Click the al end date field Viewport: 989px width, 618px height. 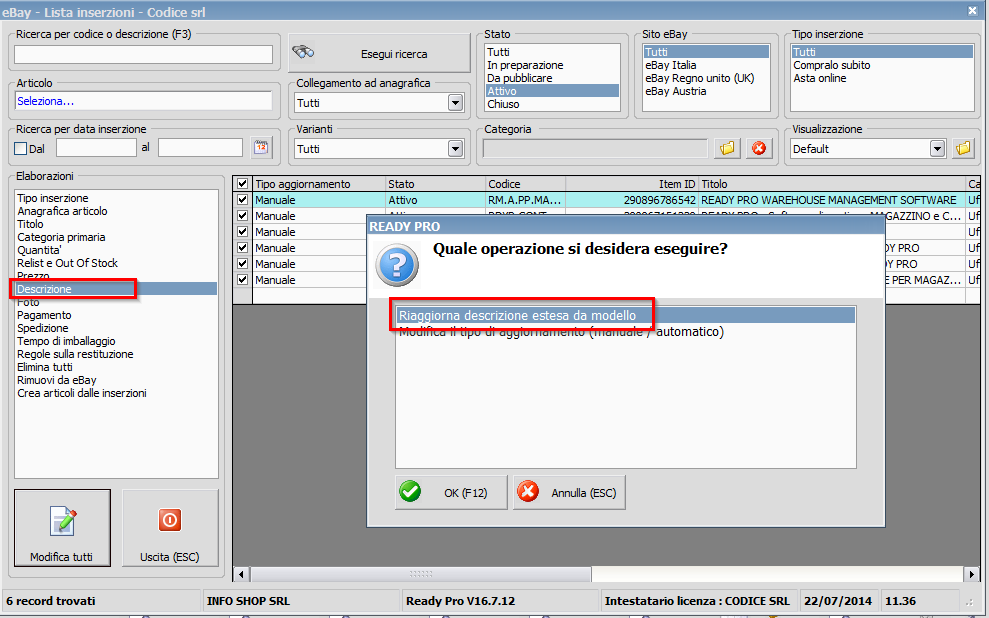[200, 148]
